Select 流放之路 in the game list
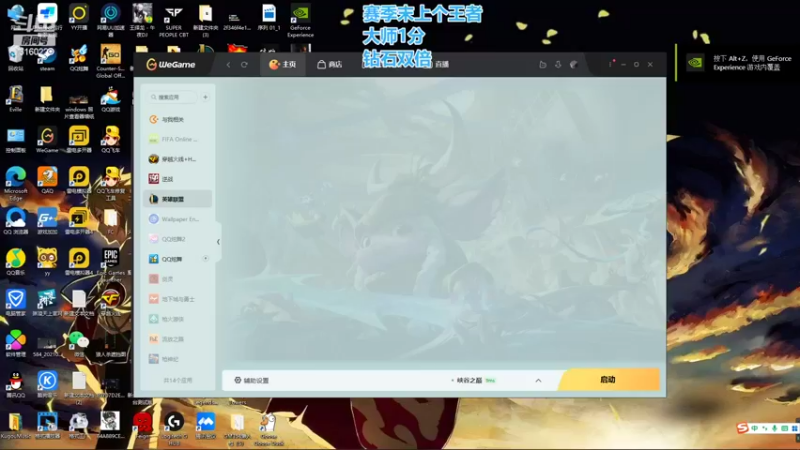This screenshot has height=450, width=800. click(178, 339)
